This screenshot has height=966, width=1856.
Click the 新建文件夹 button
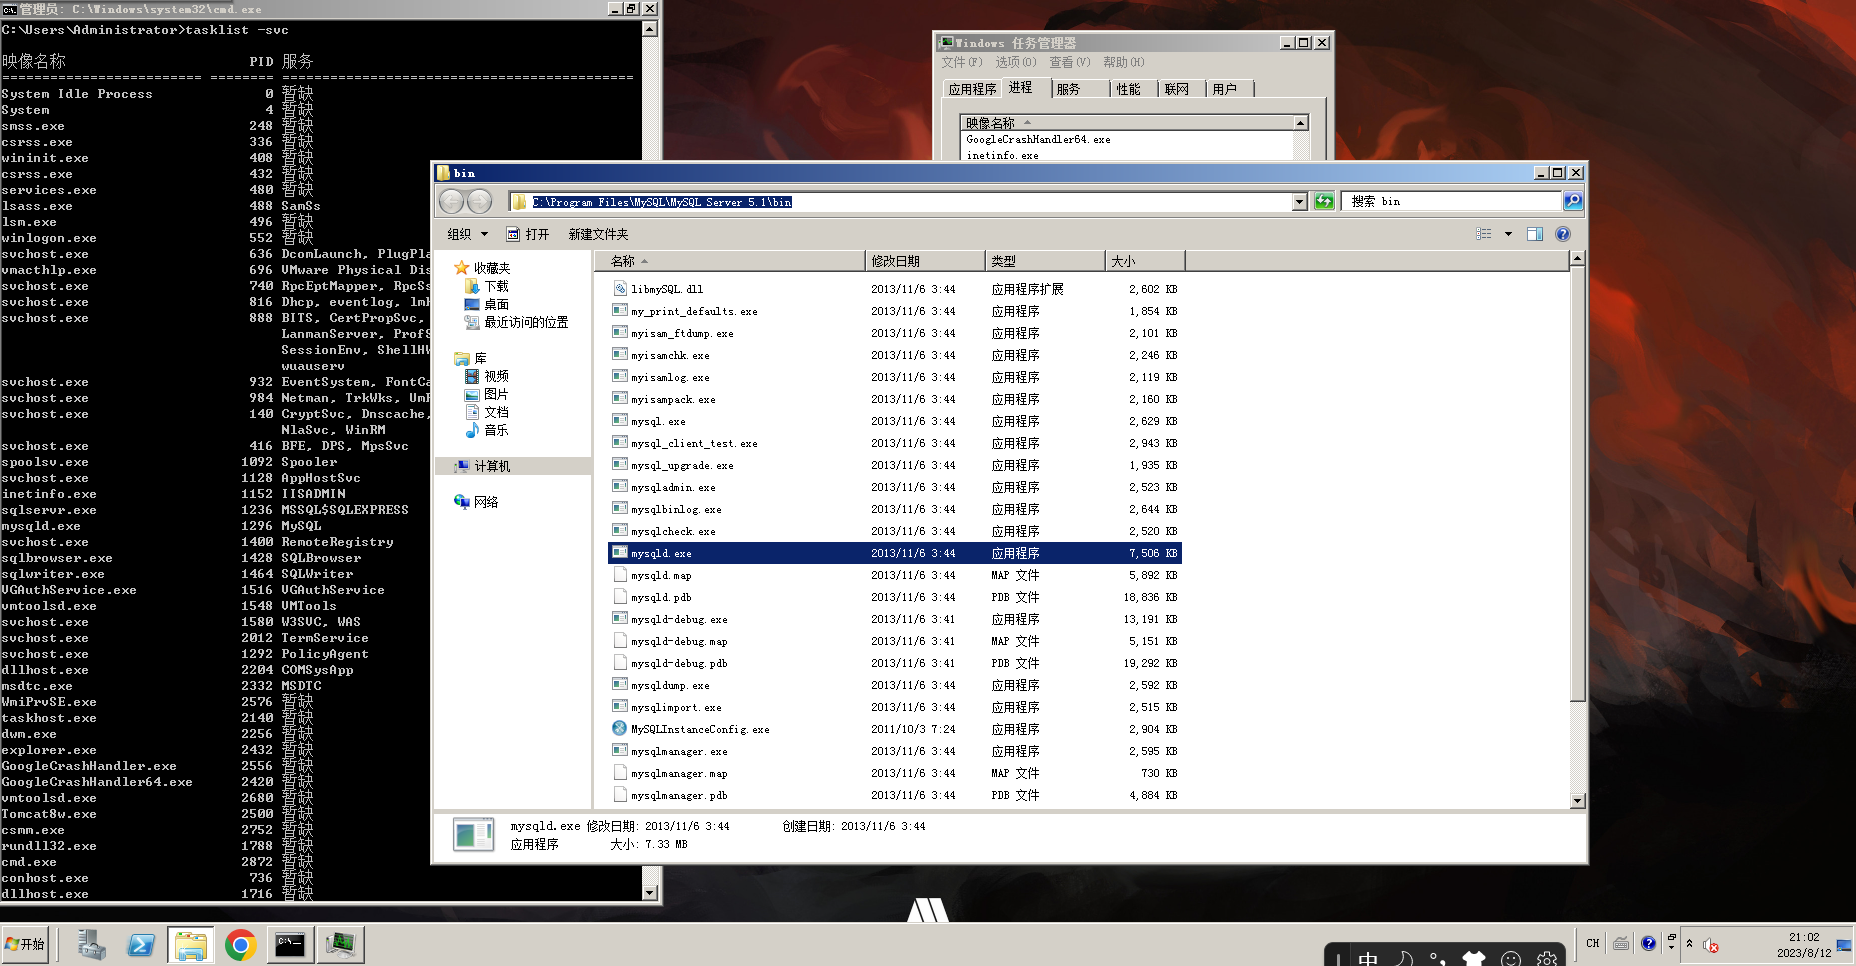(596, 234)
